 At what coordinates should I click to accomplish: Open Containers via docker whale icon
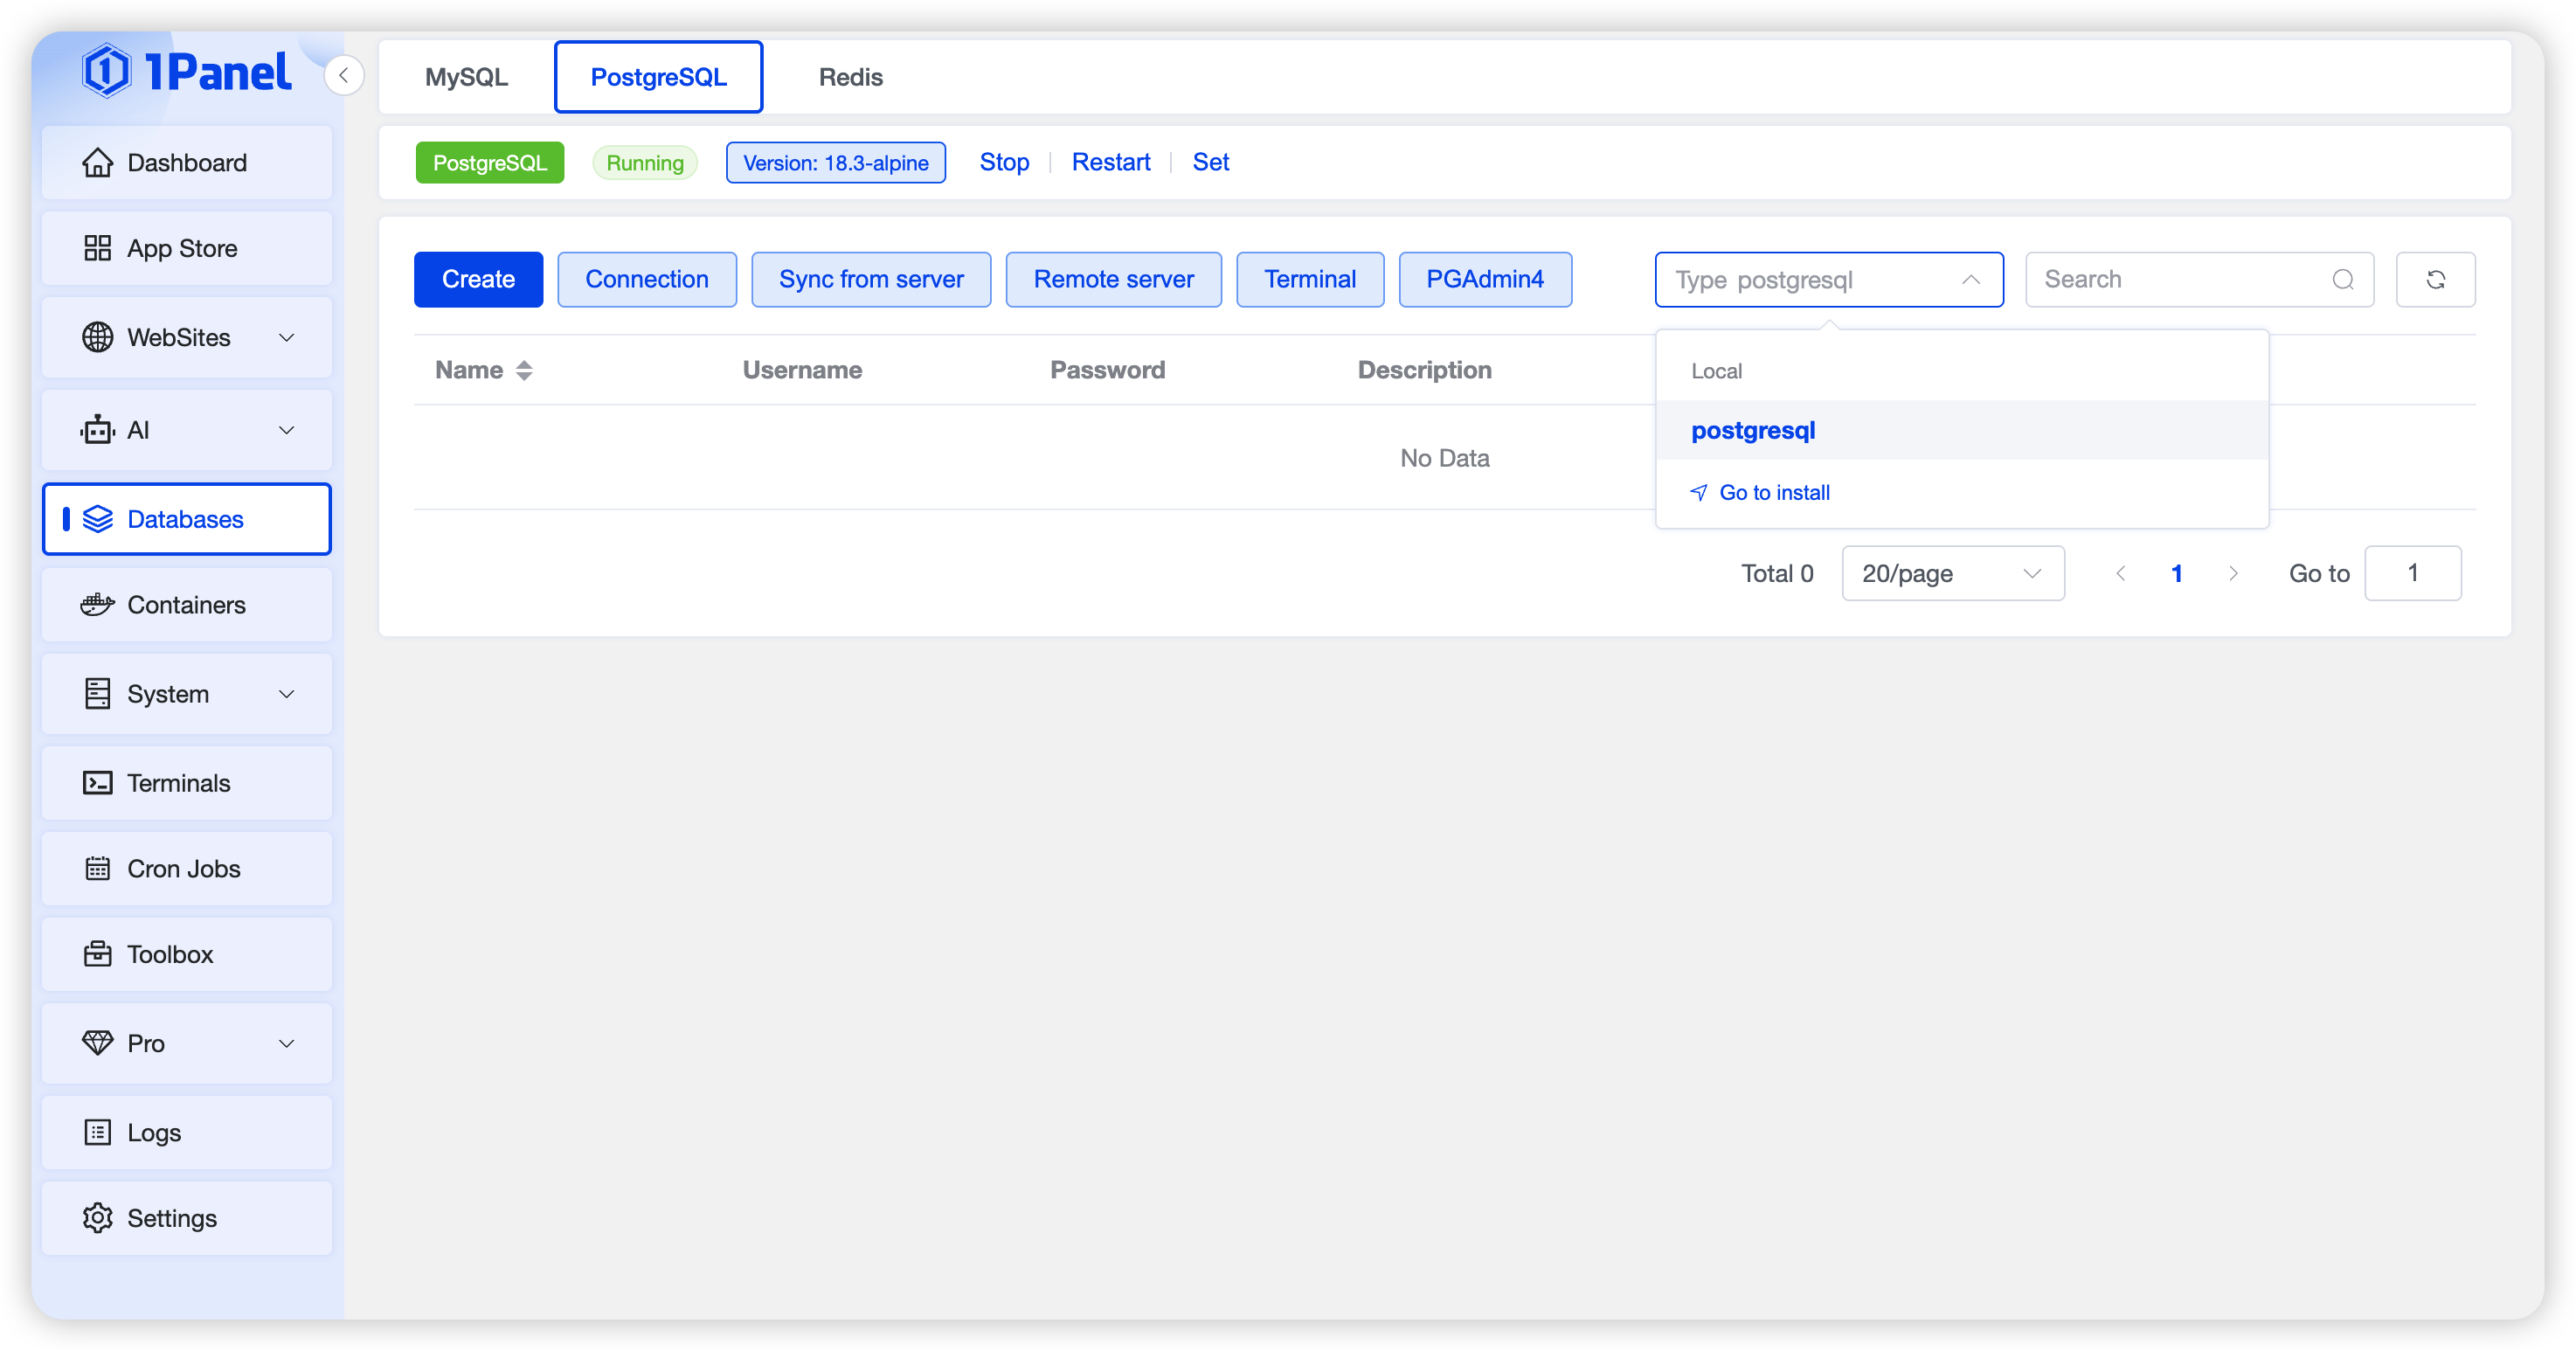97,605
